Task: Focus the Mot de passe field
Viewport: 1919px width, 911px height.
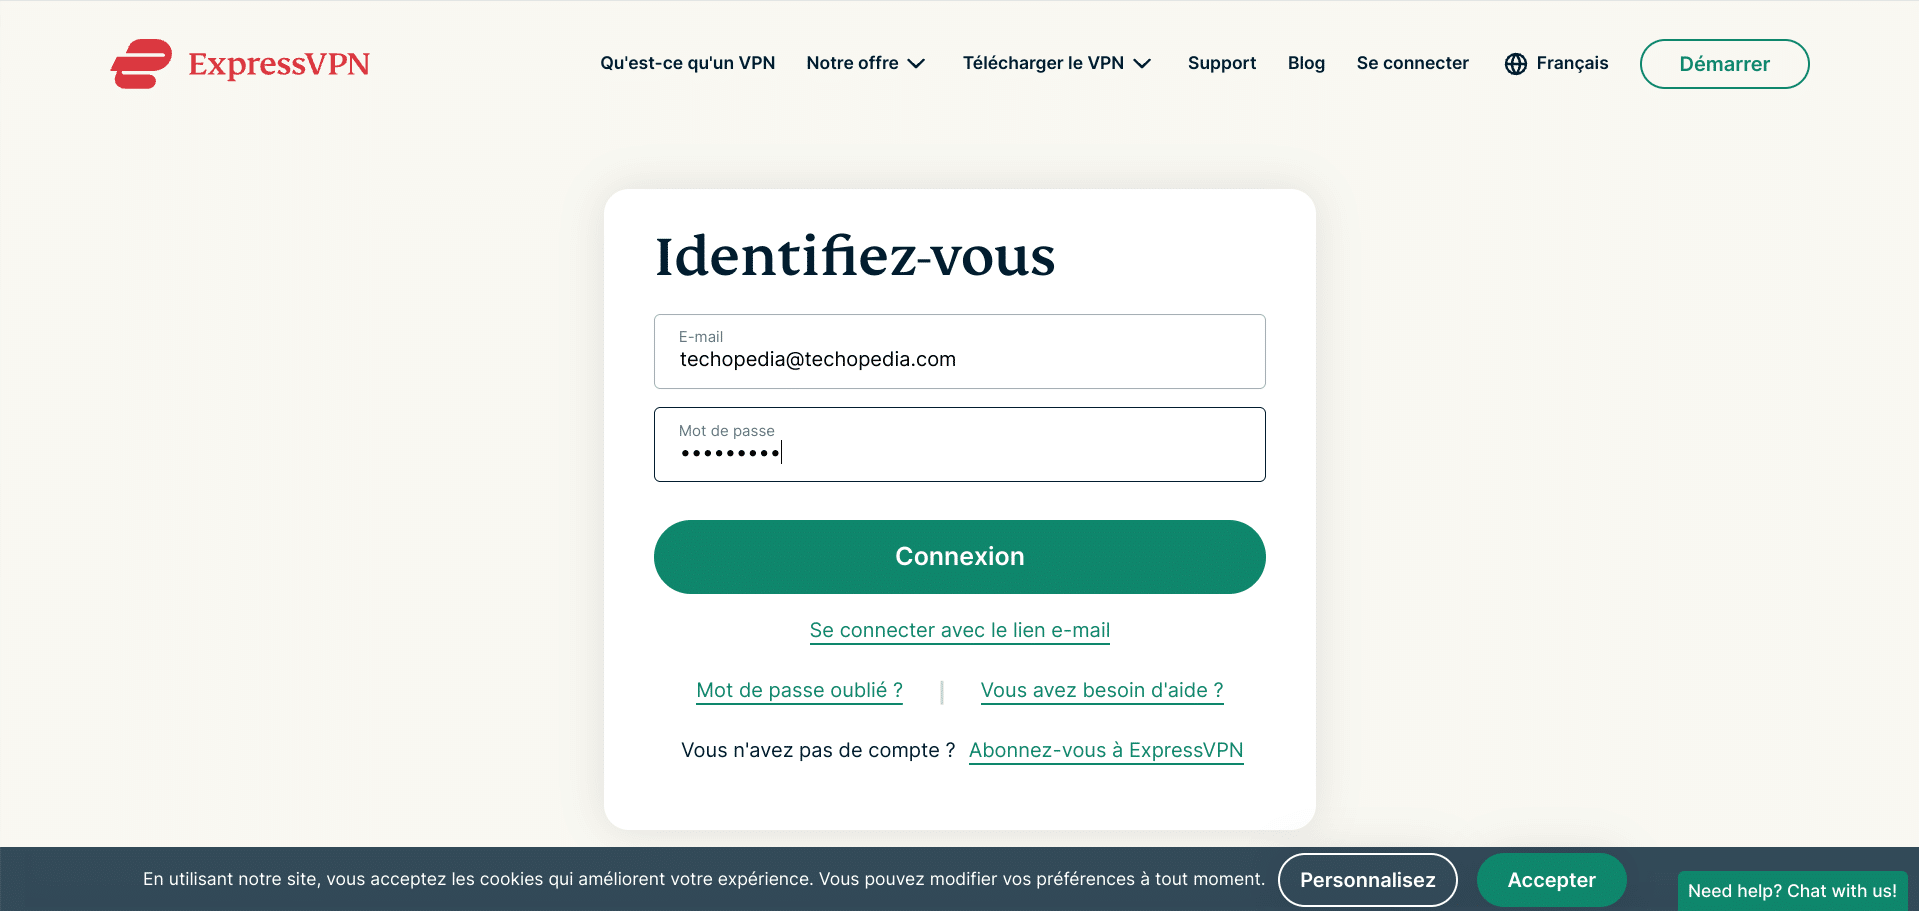Action: [x=960, y=445]
